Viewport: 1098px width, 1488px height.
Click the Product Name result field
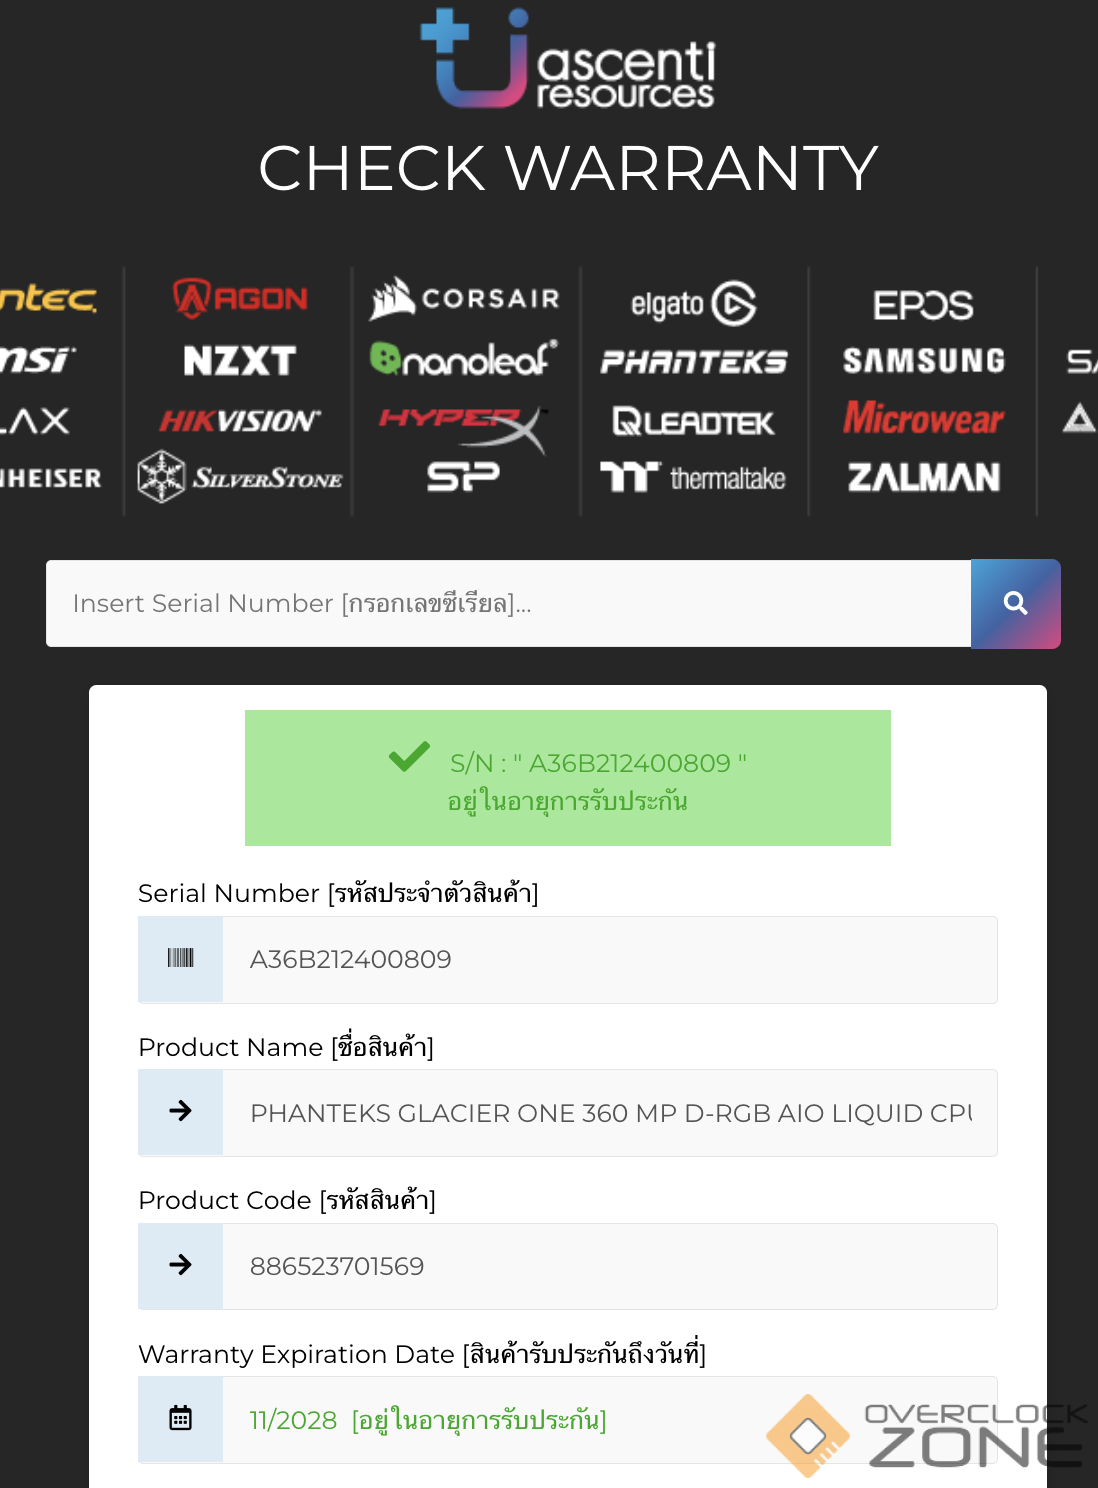609,1113
